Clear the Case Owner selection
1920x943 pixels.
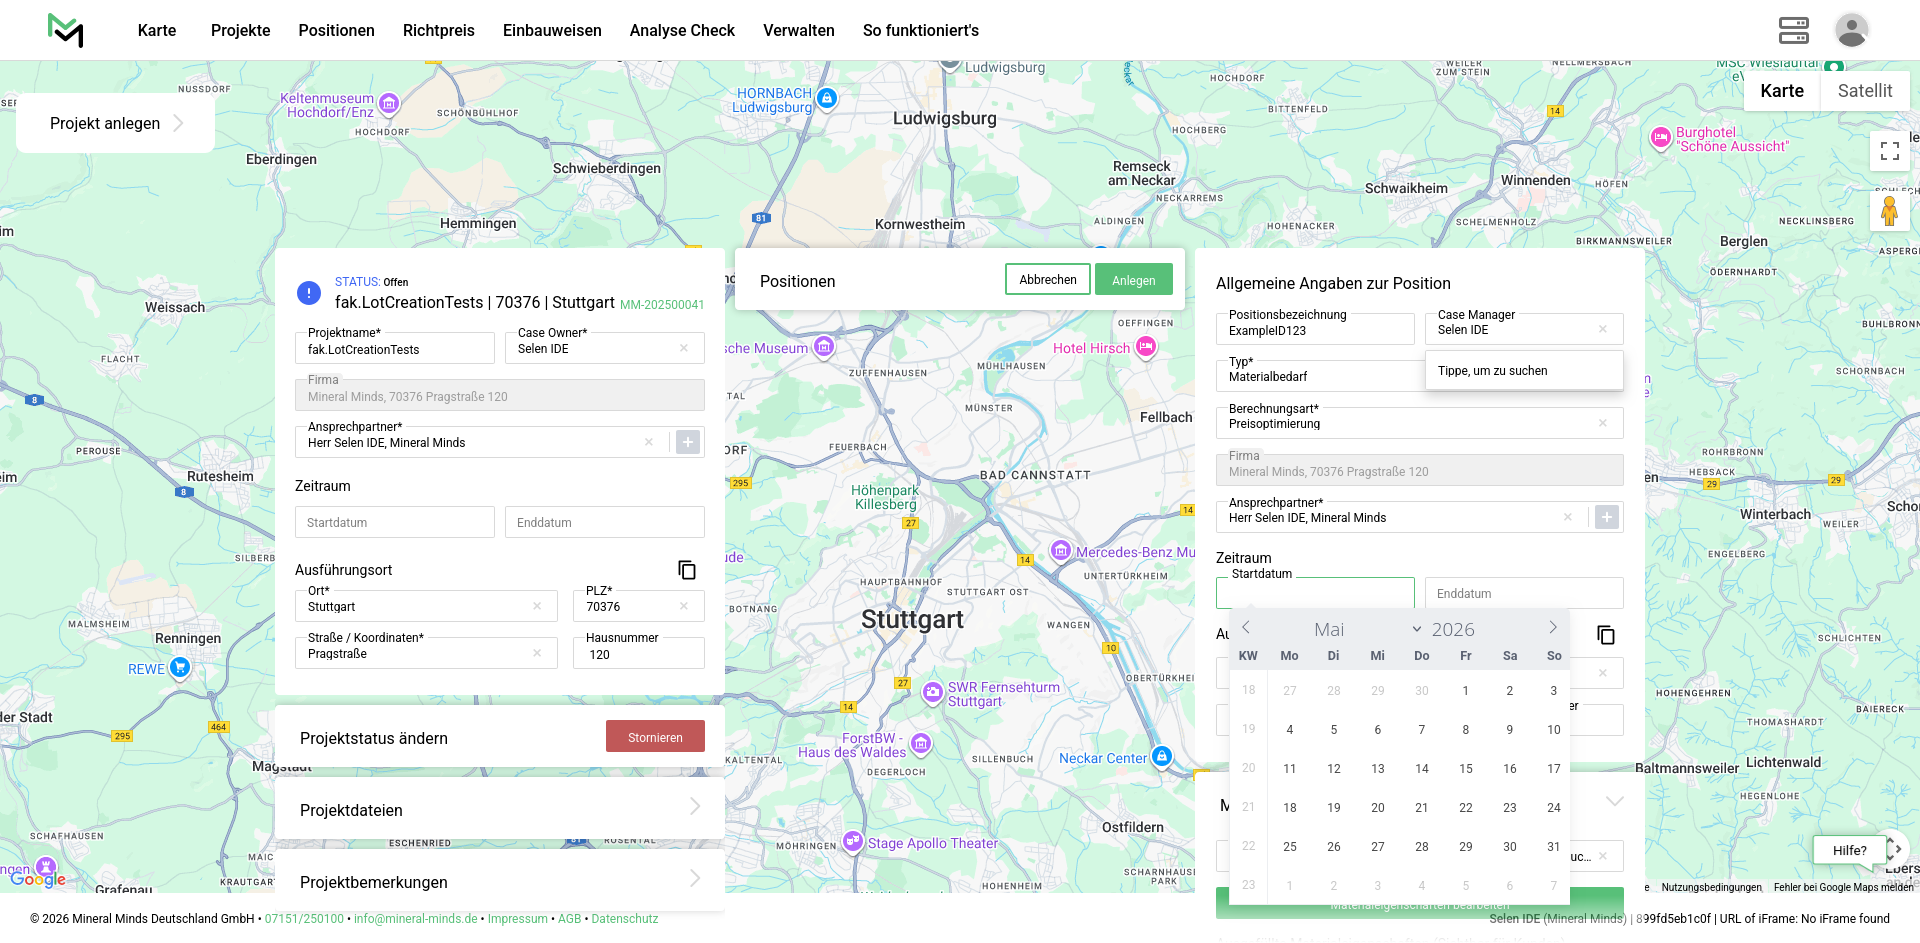[684, 349]
